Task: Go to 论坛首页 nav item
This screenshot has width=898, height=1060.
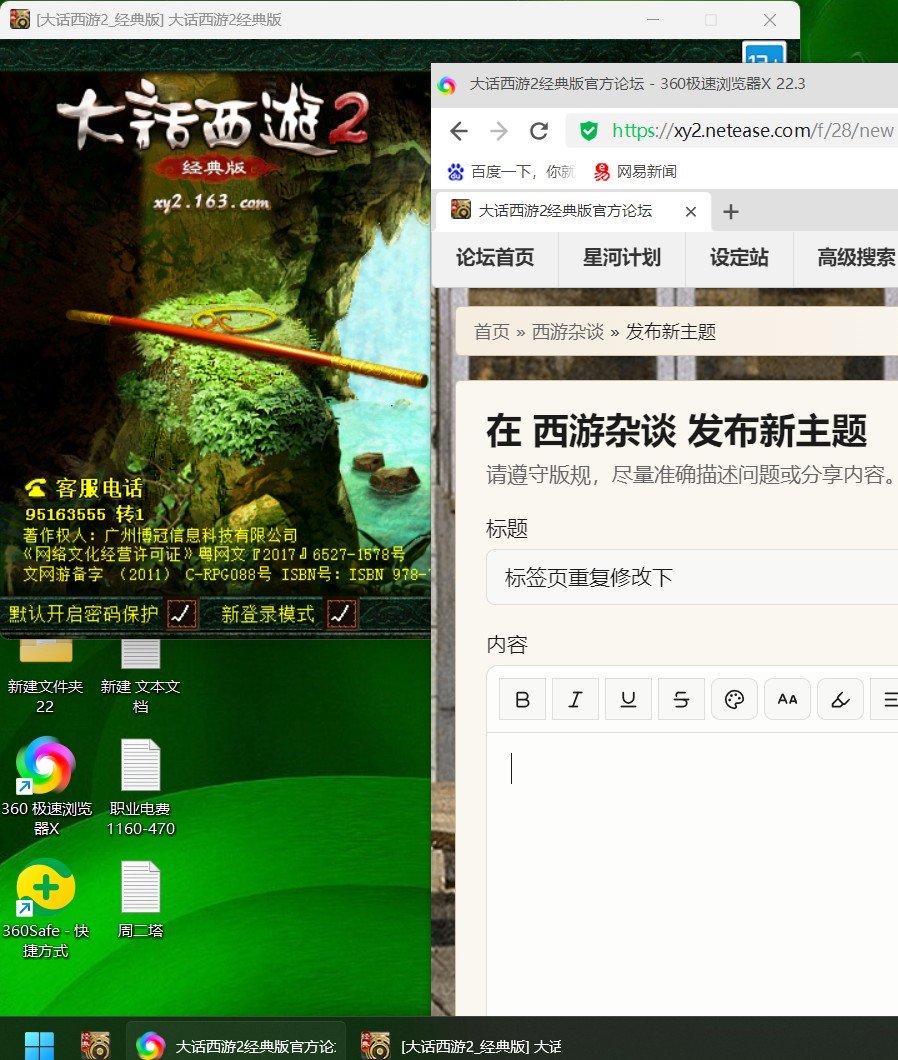Action: 495,258
